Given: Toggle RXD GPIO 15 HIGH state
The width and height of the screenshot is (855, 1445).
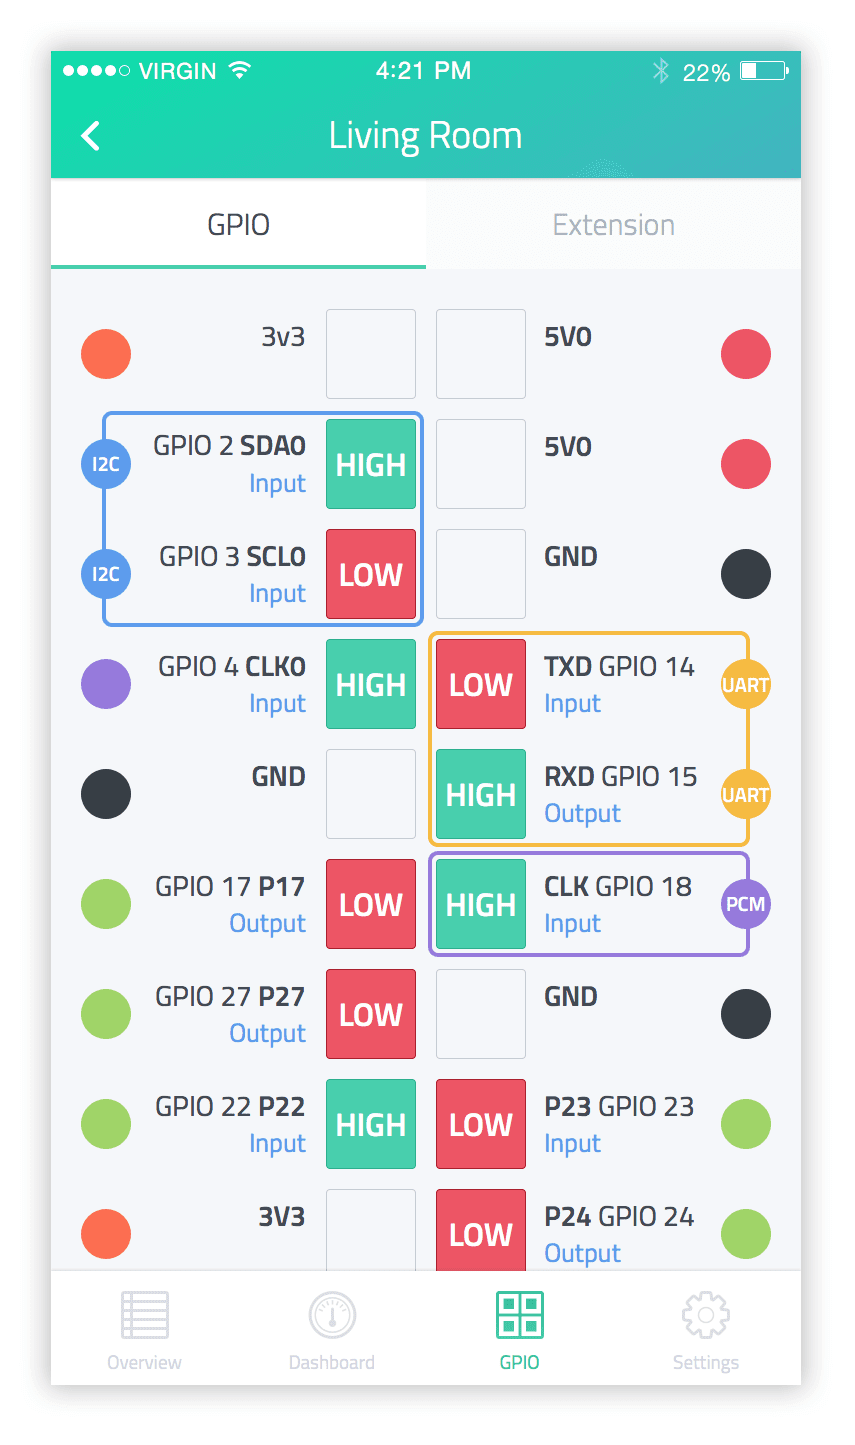Looking at the screenshot, I should coord(481,794).
